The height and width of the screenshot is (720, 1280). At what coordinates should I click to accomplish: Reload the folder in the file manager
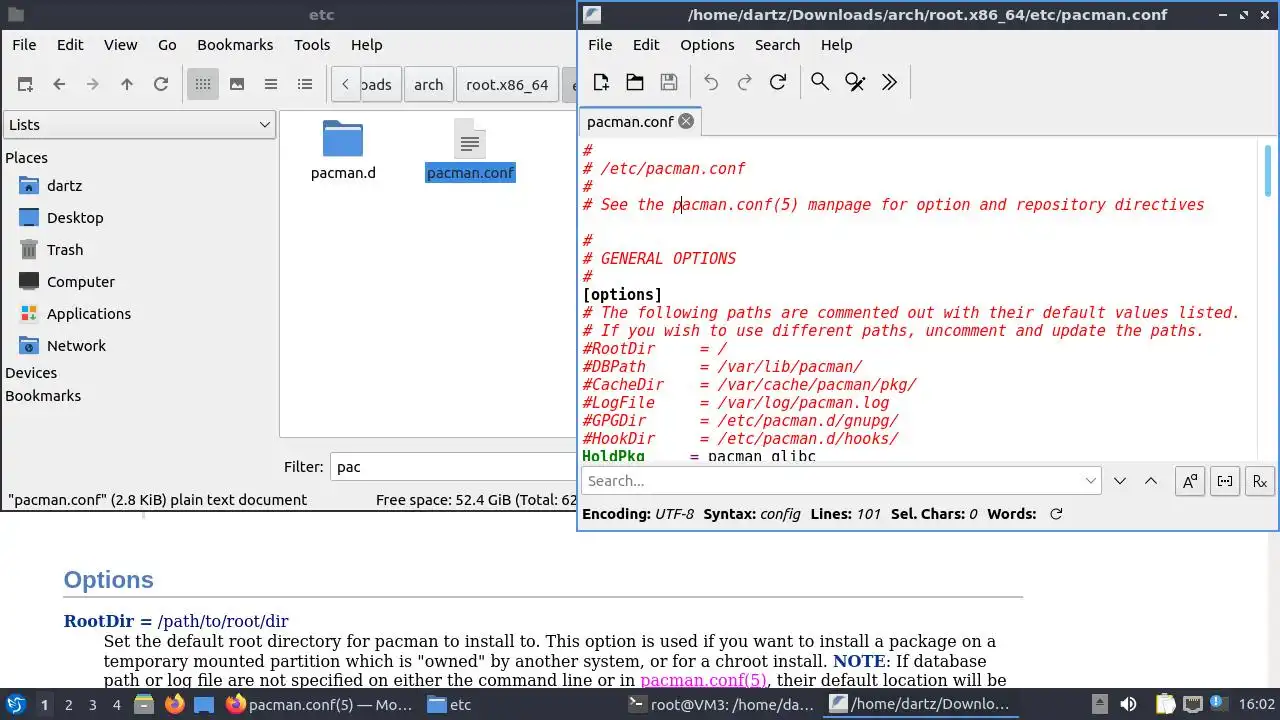click(x=161, y=85)
